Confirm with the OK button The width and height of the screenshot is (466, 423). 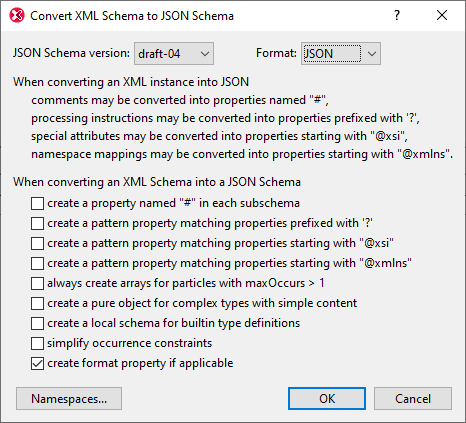[x=327, y=399]
